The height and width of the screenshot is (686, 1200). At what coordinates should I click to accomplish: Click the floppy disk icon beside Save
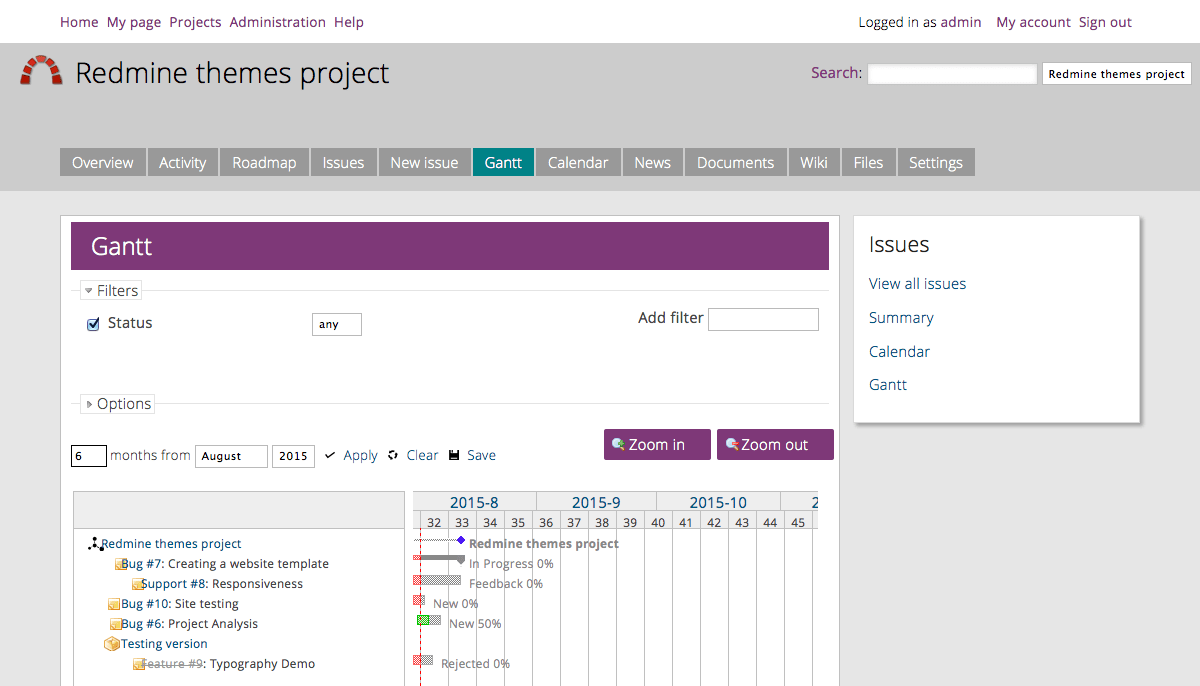[454, 455]
